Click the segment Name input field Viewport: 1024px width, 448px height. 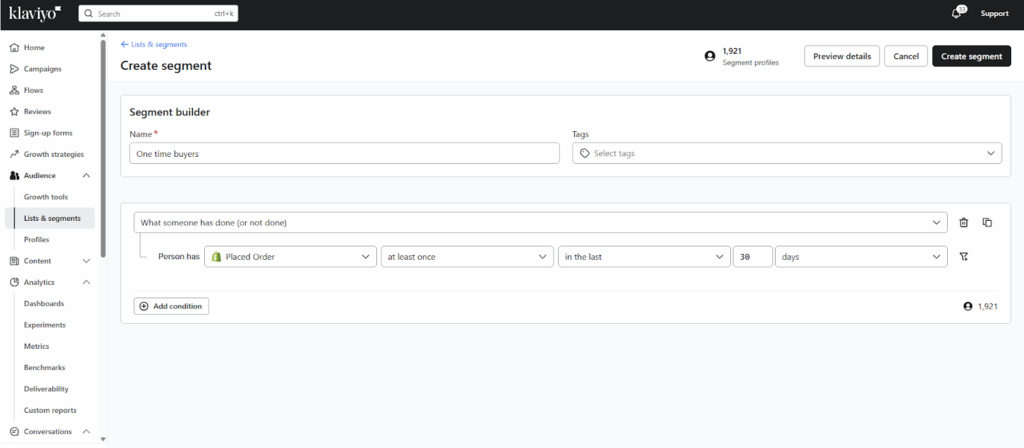pyautogui.click(x=344, y=153)
